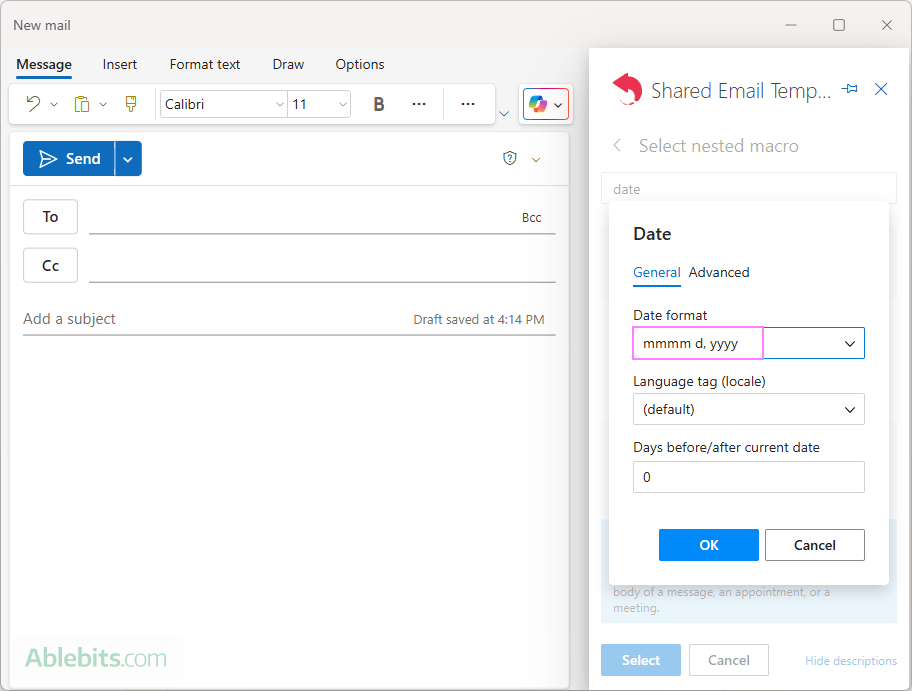This screenshot has width=912, height=691.
Task: Confirm the Date dialog with OK
Action: pyautogui.click(x=708, y=545)
